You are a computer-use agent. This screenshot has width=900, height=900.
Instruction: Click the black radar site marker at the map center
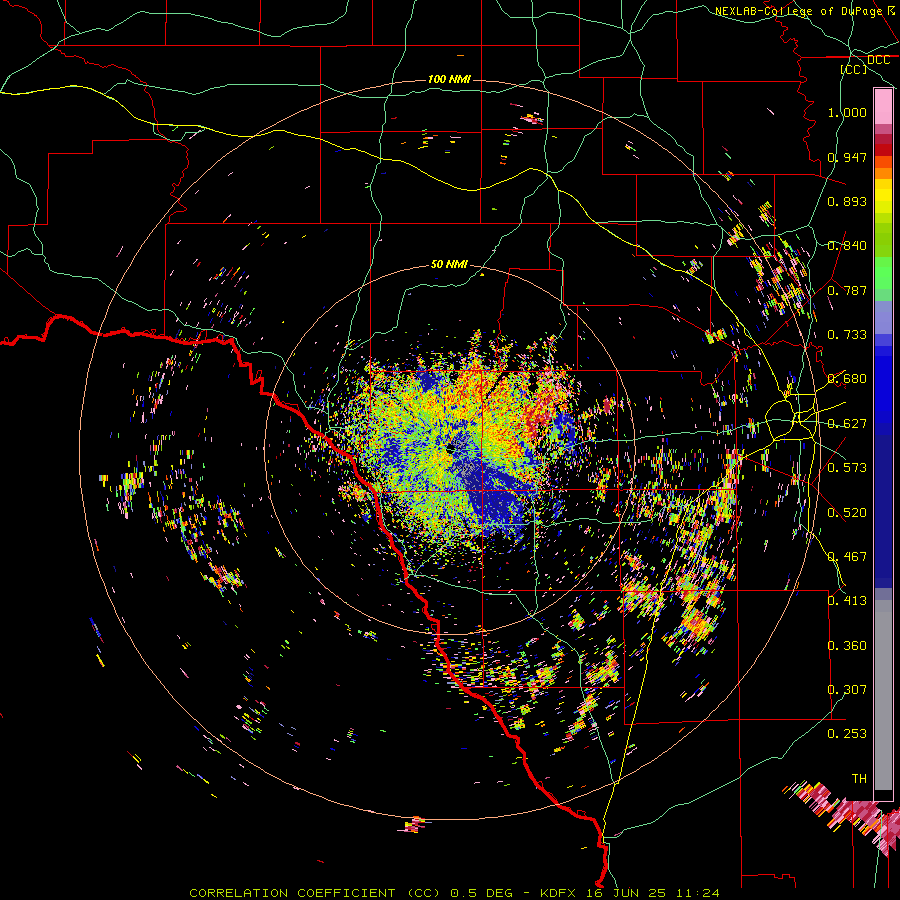click(452, 448)
